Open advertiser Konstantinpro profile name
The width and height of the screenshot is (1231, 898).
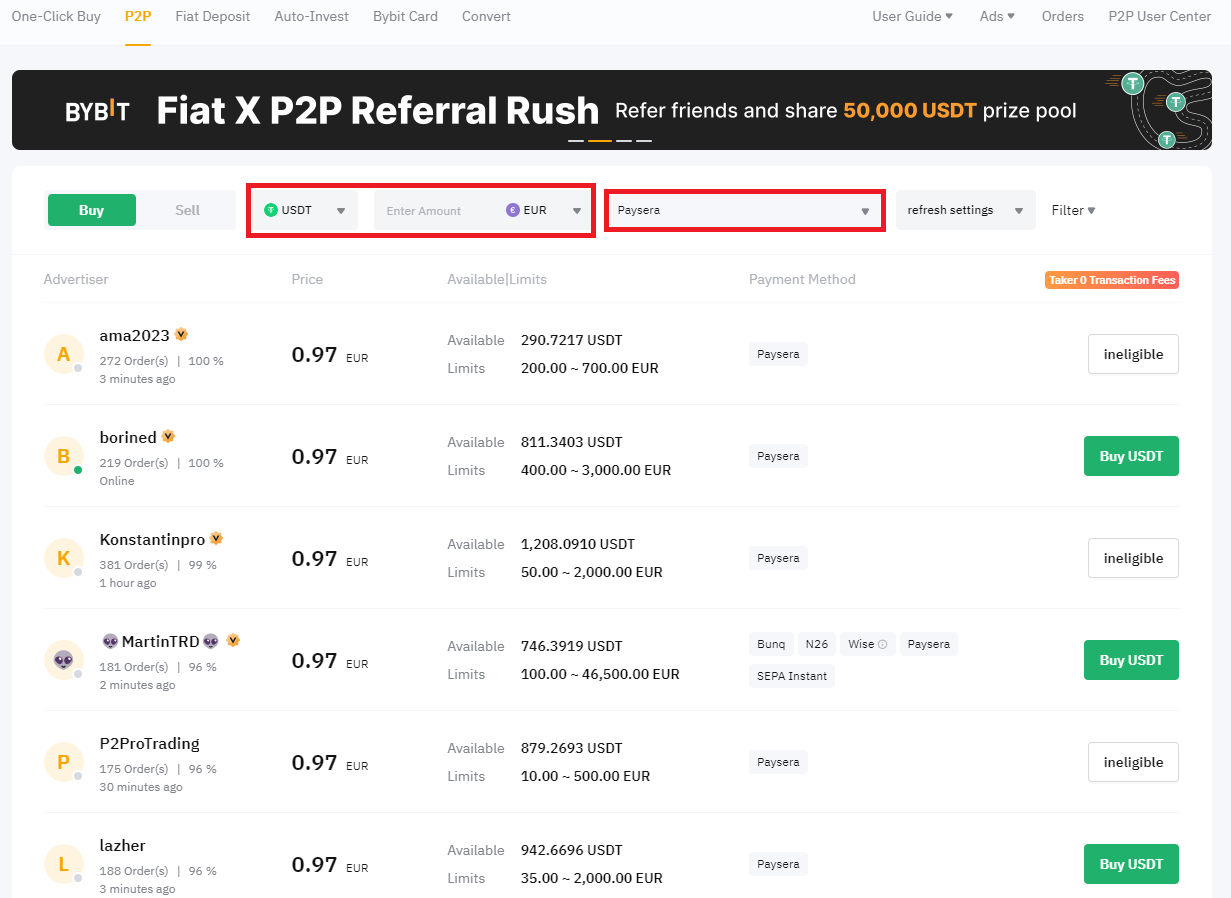pyautogui.click(x=152, y=539)
